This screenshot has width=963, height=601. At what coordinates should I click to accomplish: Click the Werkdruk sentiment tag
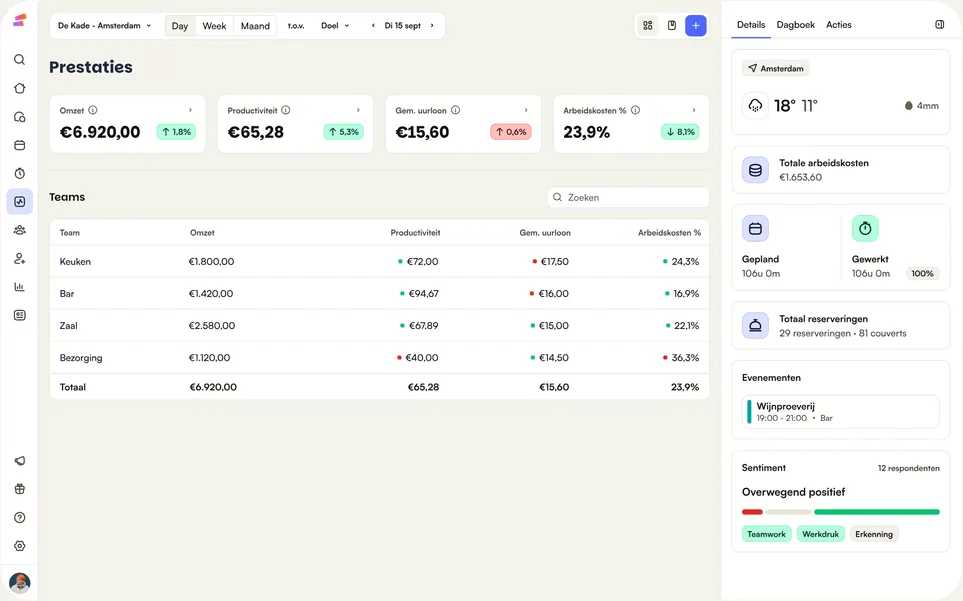(x=821, y=534)
